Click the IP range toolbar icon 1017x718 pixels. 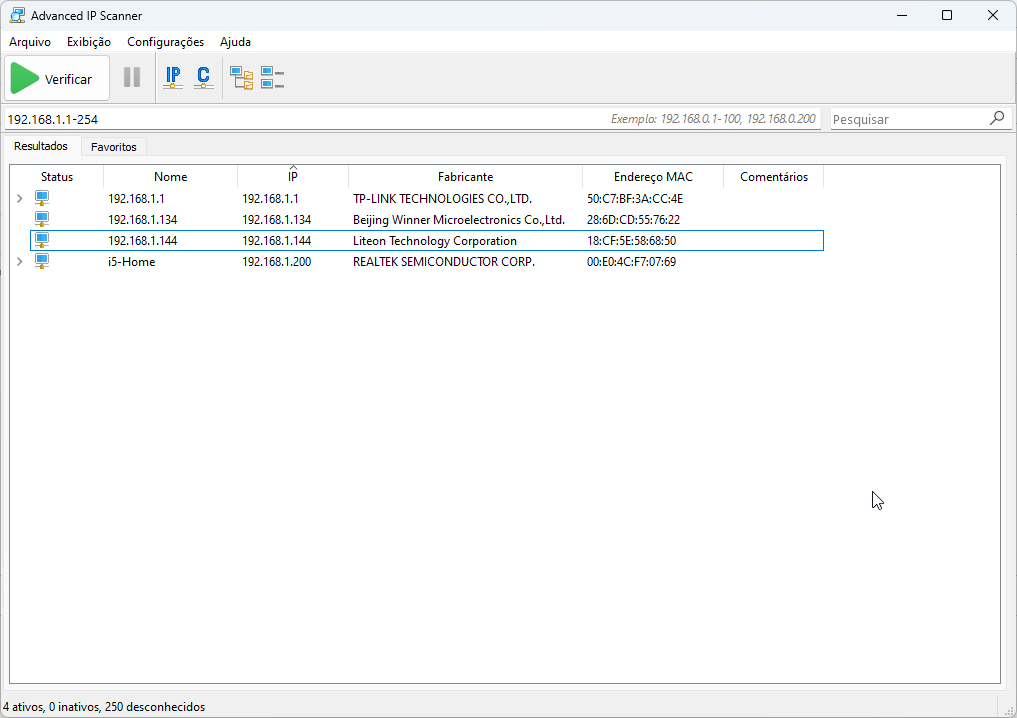pyautogui.click(x=173, y=78)
